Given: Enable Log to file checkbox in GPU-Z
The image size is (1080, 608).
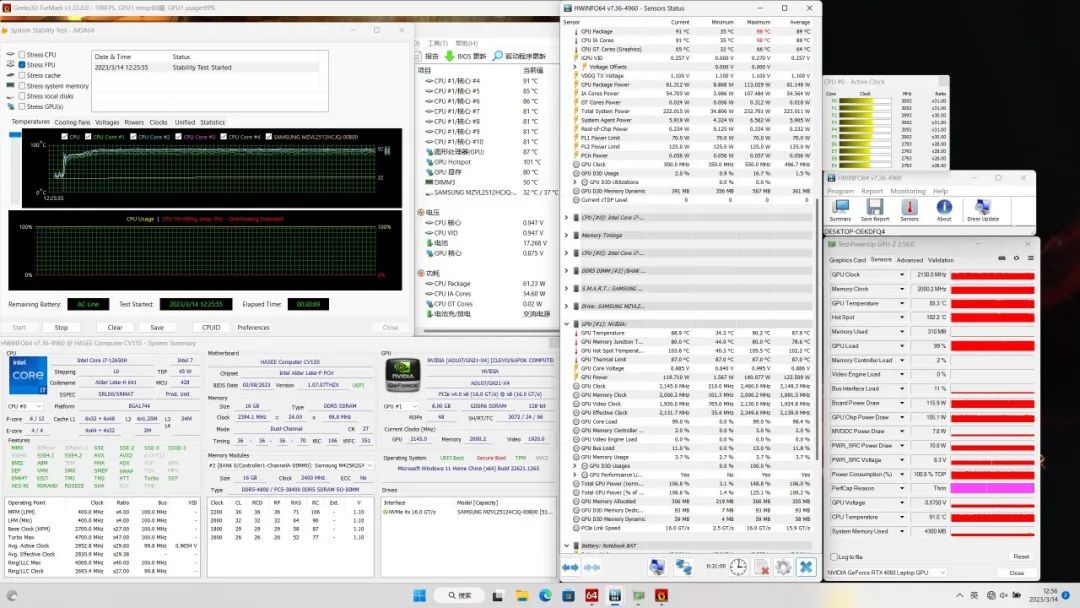Looking at the screenshot, I should [834, 557].
